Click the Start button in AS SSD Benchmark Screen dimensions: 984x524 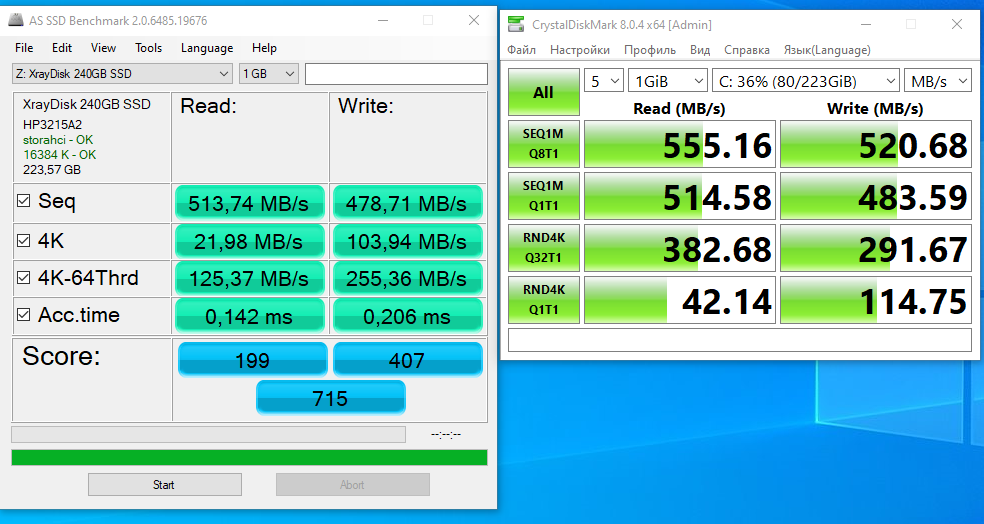click(164, 484)
